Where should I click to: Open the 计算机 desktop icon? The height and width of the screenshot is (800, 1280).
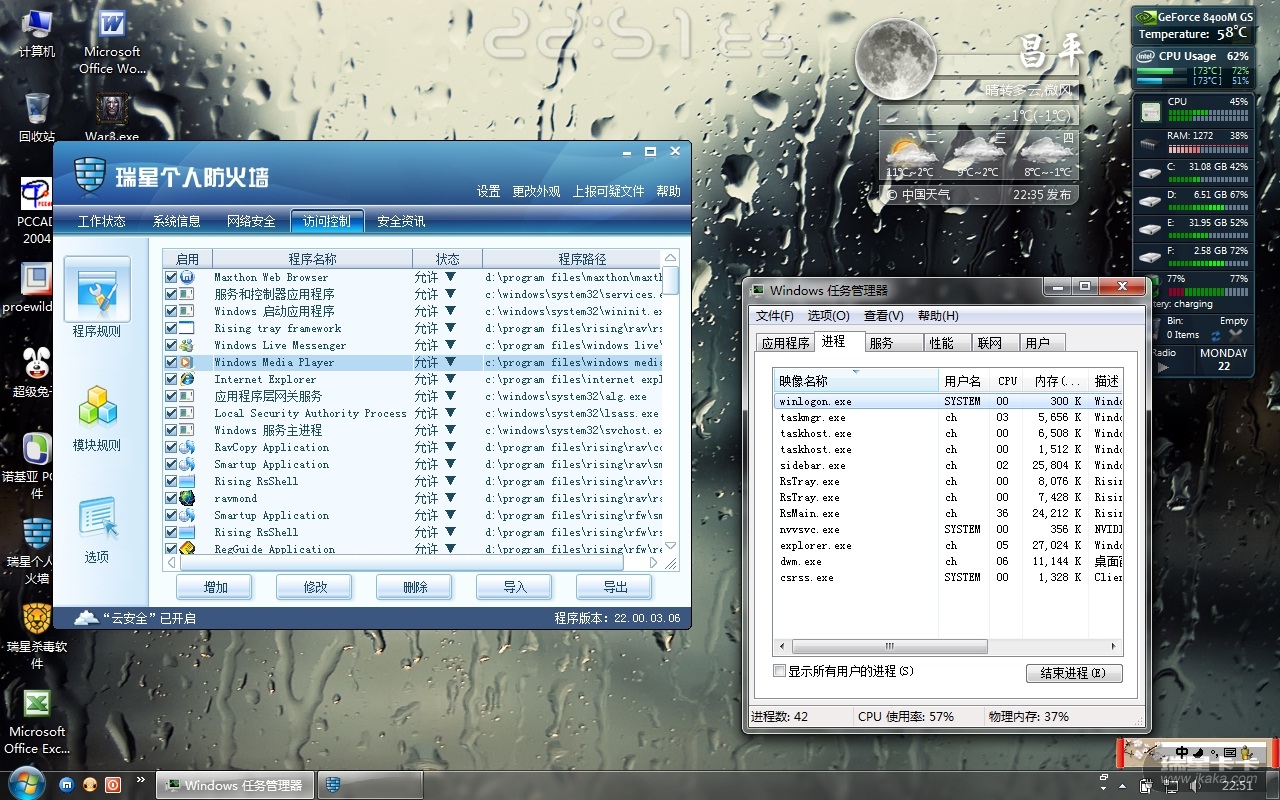pos(37,30)
